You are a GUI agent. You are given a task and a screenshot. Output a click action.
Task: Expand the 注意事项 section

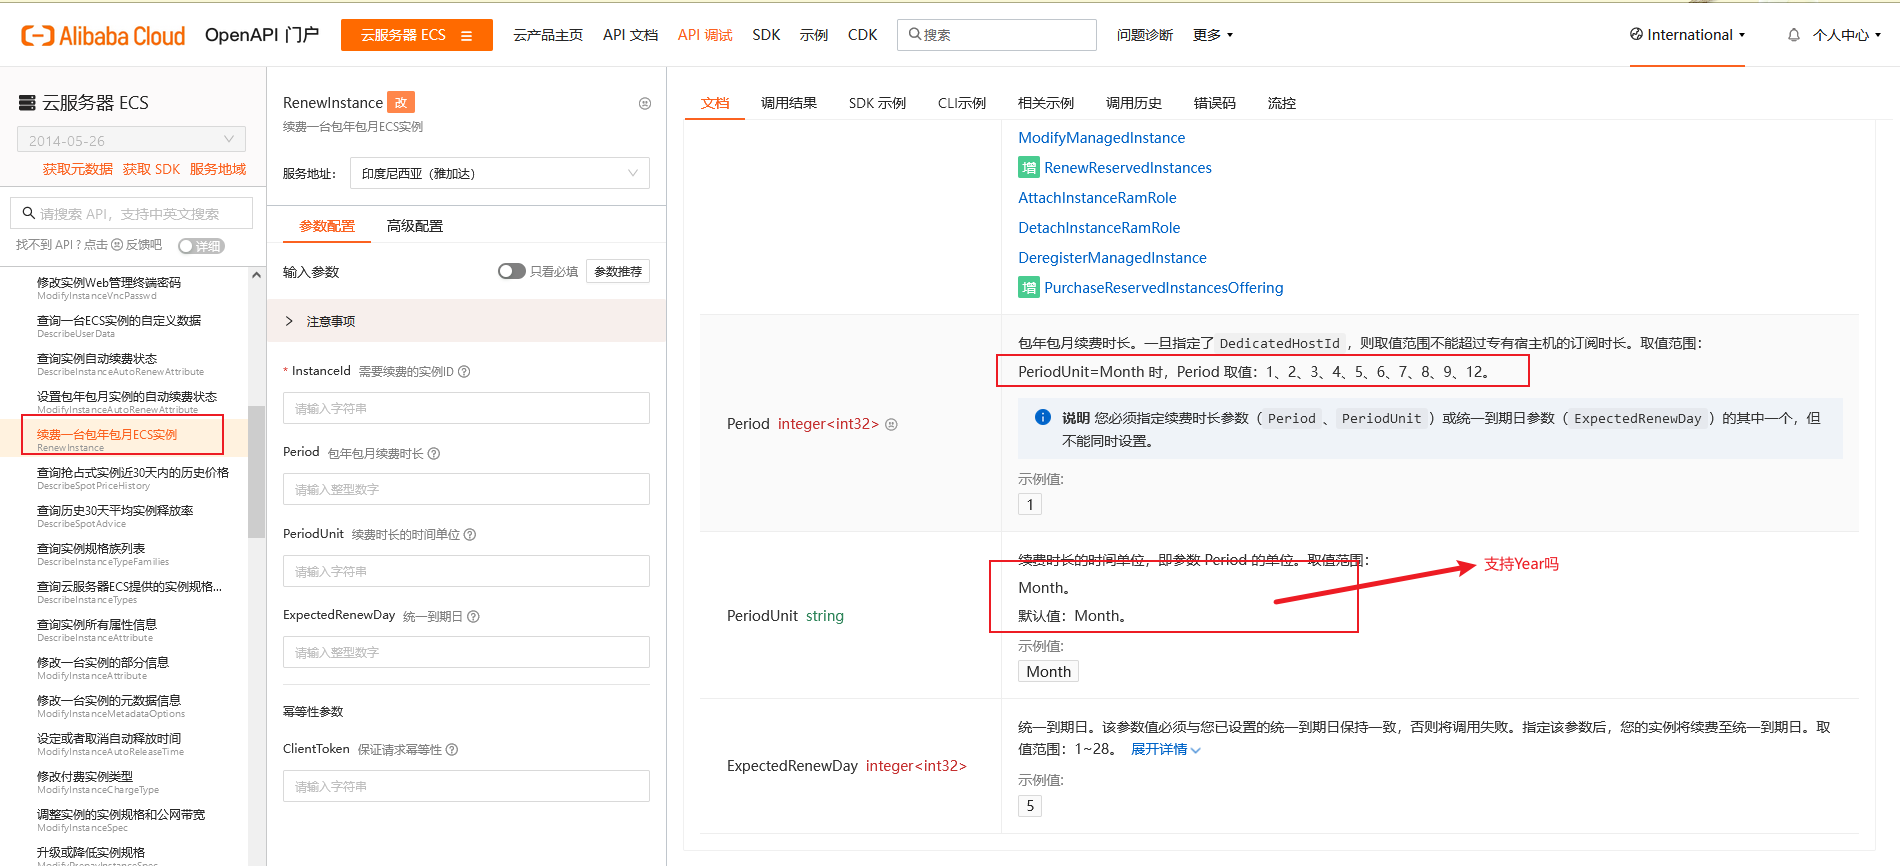point(466,321)
